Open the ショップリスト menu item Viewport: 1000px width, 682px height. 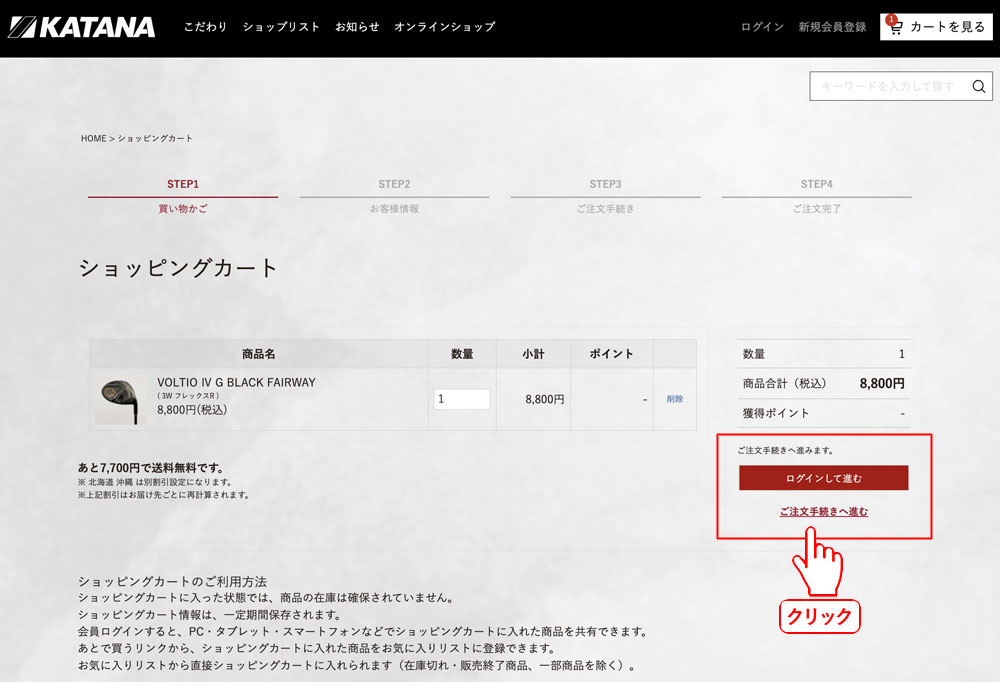pyautogui.click(x=281, y=27)
